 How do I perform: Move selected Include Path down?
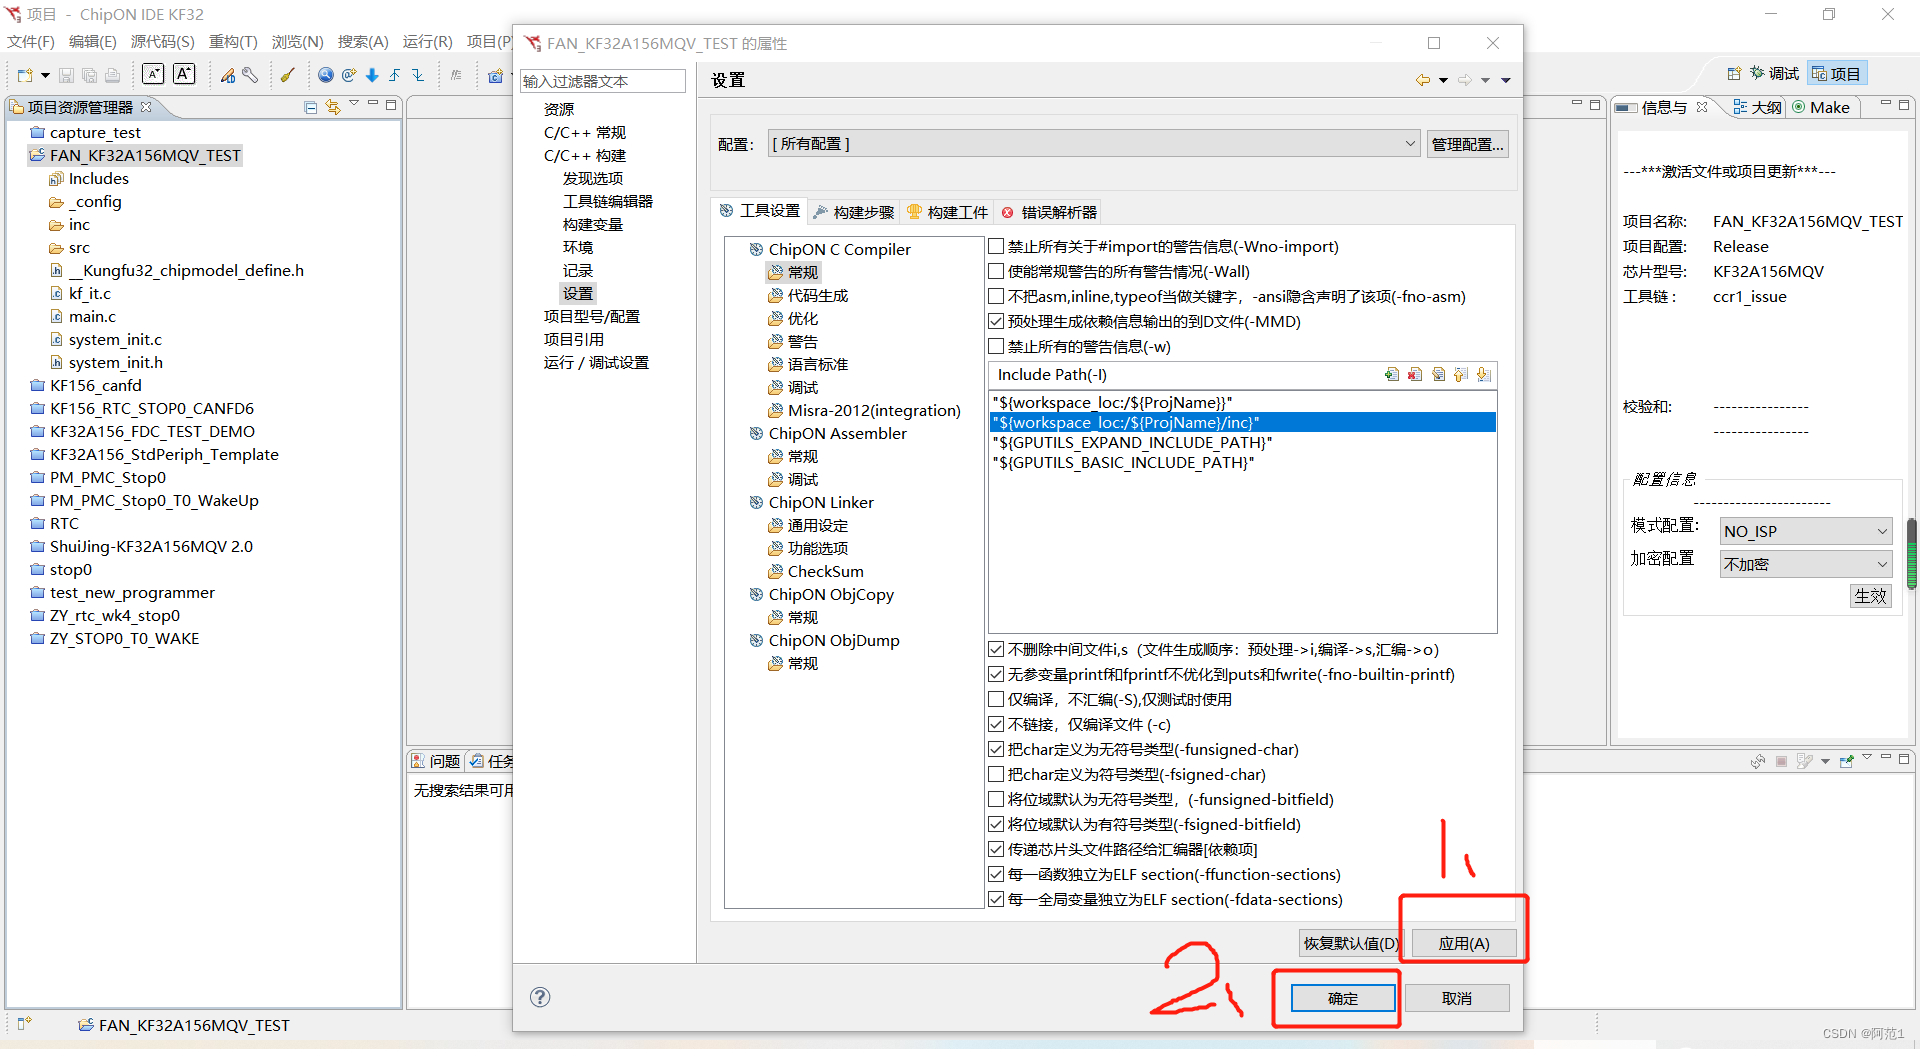(x=1484, y=374)
